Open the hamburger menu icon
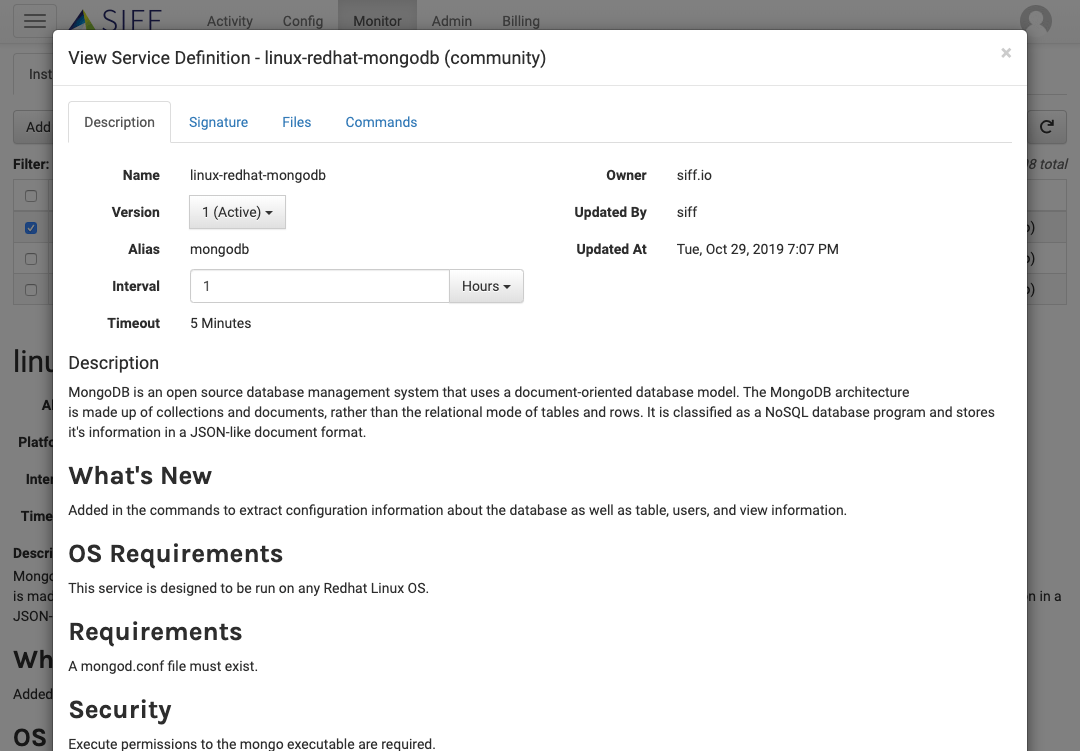1080x751 pixels. (34, 21)
